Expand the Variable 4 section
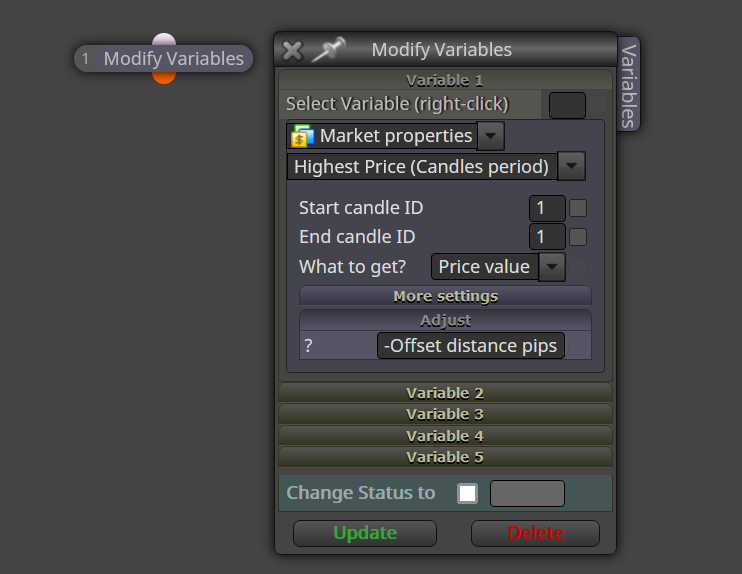The image size is (742, 574). point(445,436)
